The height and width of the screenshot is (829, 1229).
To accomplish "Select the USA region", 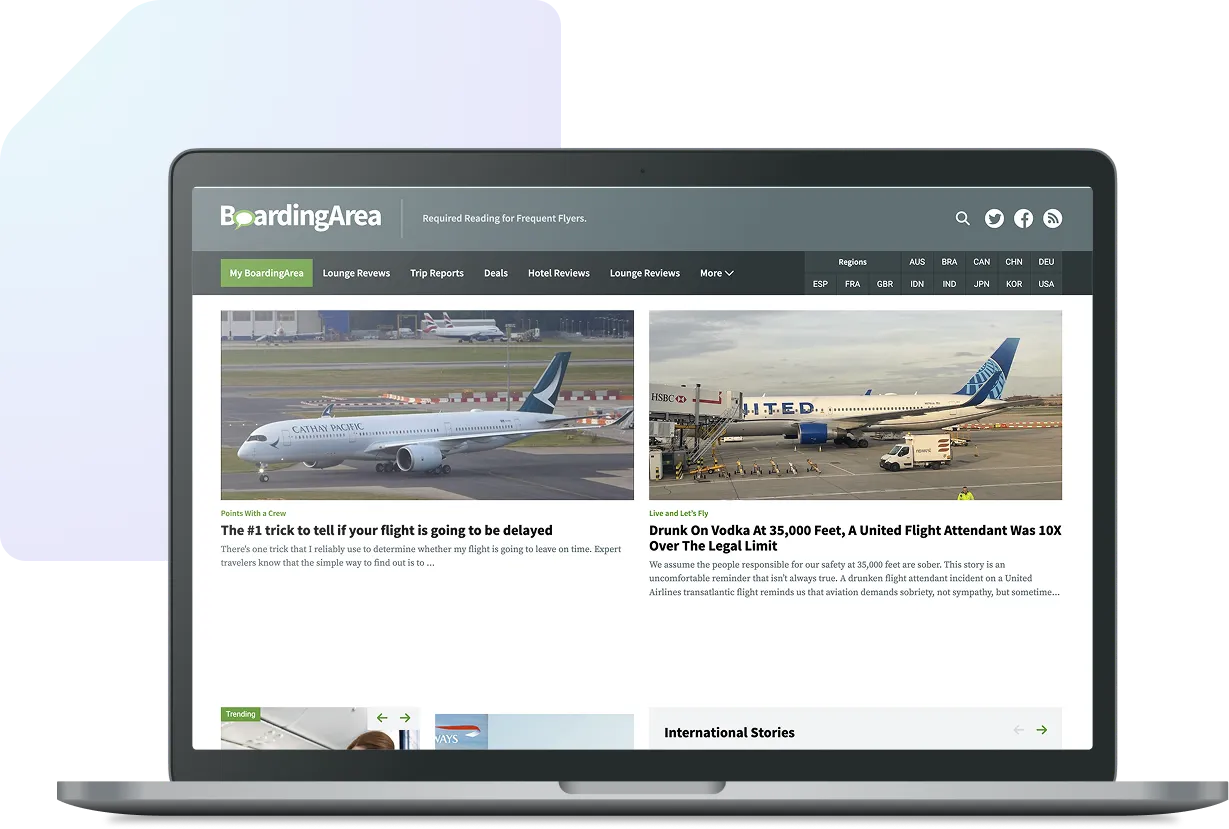I will click(x=1046, y=284).
